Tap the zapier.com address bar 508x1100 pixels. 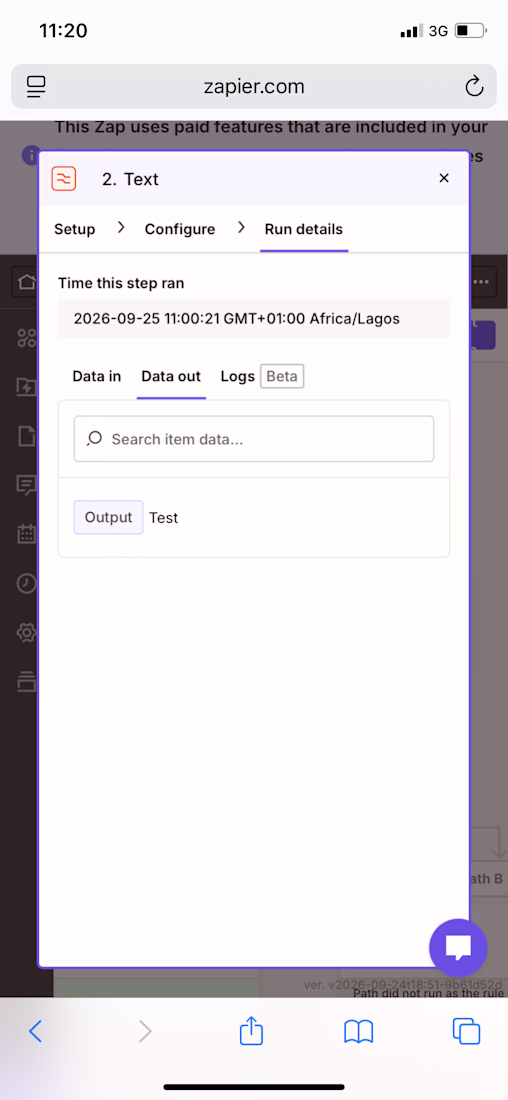pos(254,86)
